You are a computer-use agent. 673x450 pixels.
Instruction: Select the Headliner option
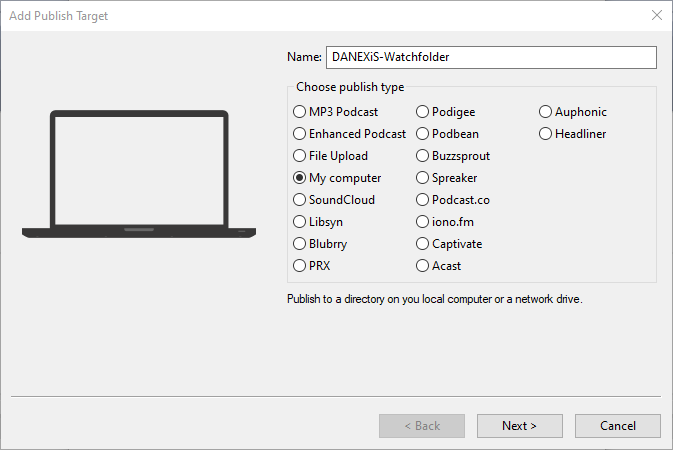pyautogui.click(x=547, y=134)
